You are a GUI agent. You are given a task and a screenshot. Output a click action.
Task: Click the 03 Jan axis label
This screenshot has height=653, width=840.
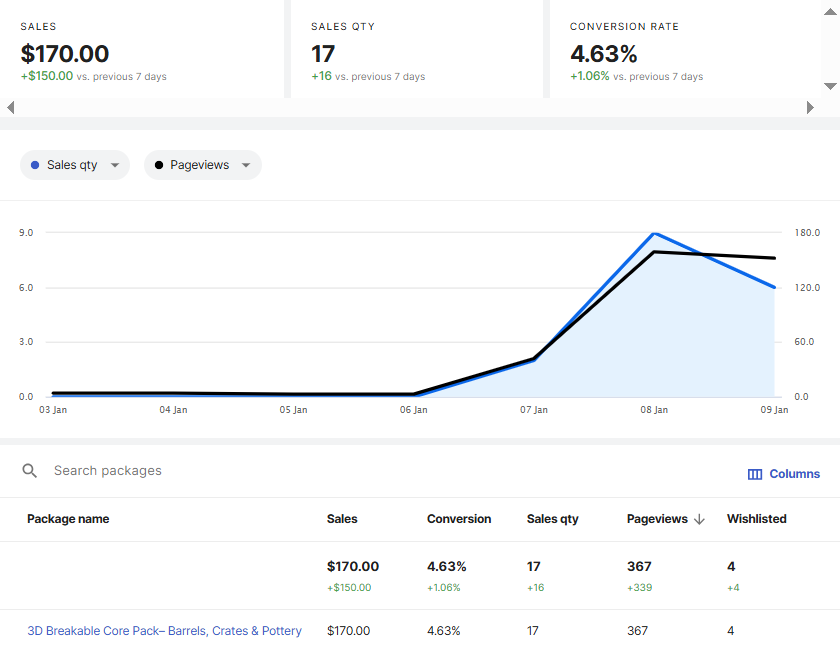[53, 410]
